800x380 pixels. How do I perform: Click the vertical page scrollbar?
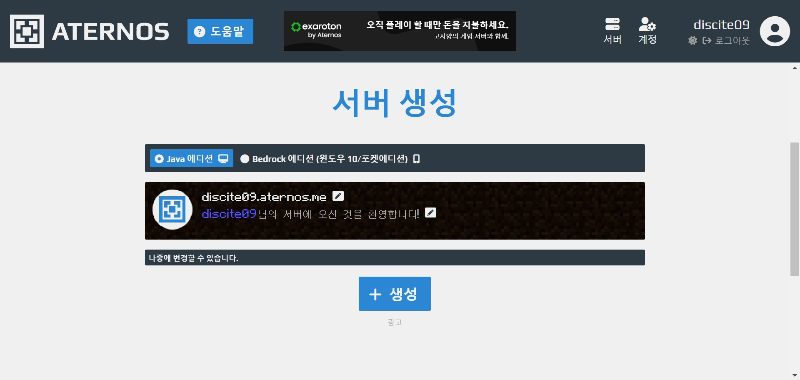click(x=794, y=209)
